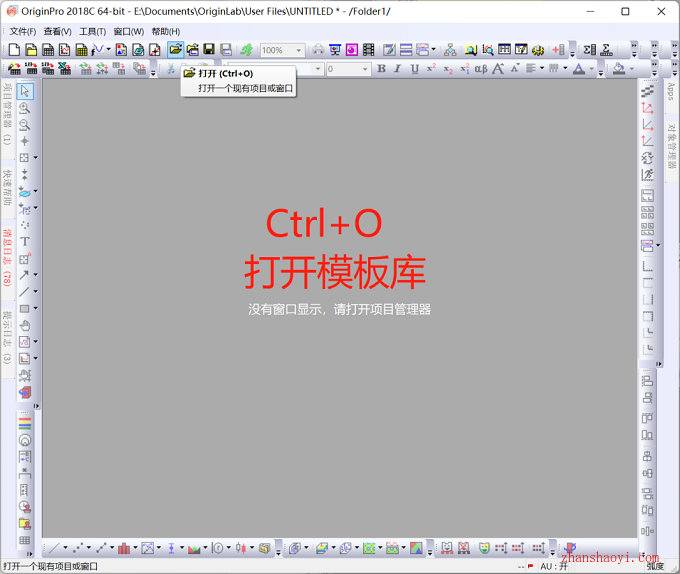The image size is (680, 574).
Task: Select the Zoom Out tool
Action: pyautogui.click(x=25, y=125)
